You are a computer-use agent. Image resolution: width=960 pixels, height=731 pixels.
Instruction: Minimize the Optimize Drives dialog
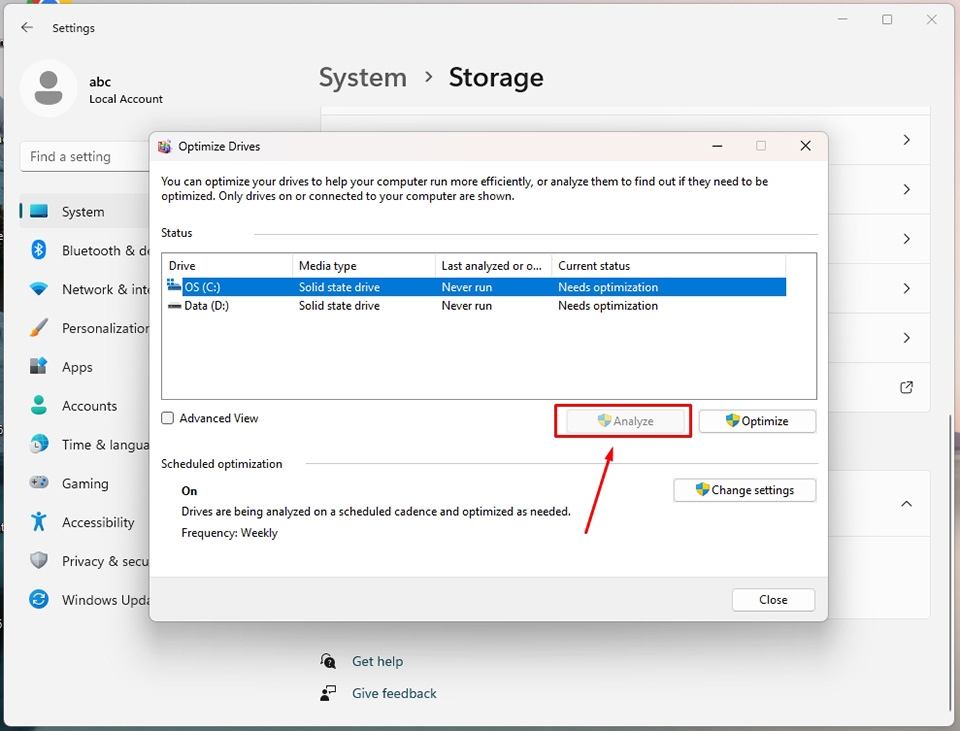click(717, 146)
